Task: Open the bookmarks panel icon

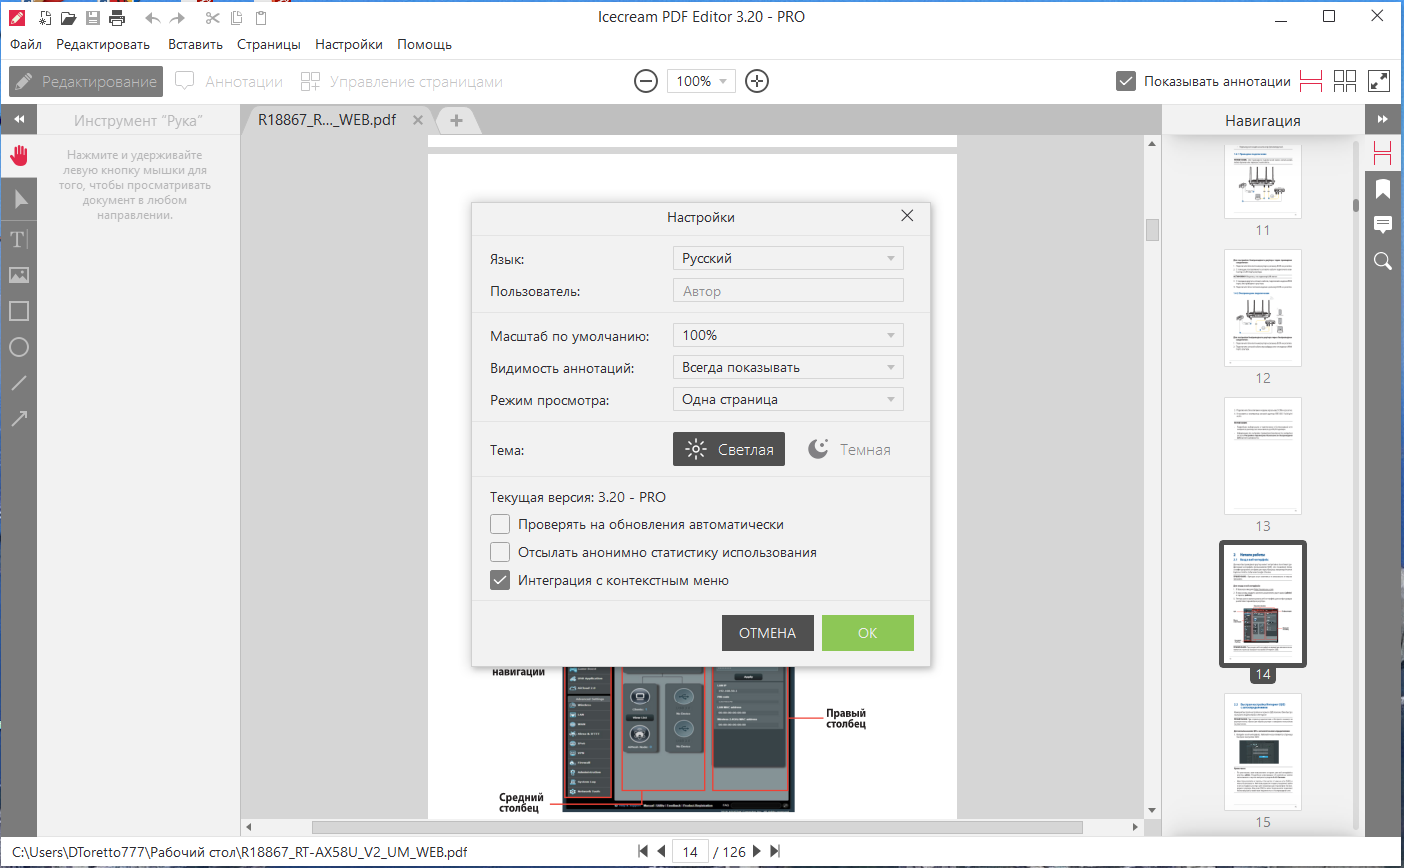Action: coord(1383,189)
